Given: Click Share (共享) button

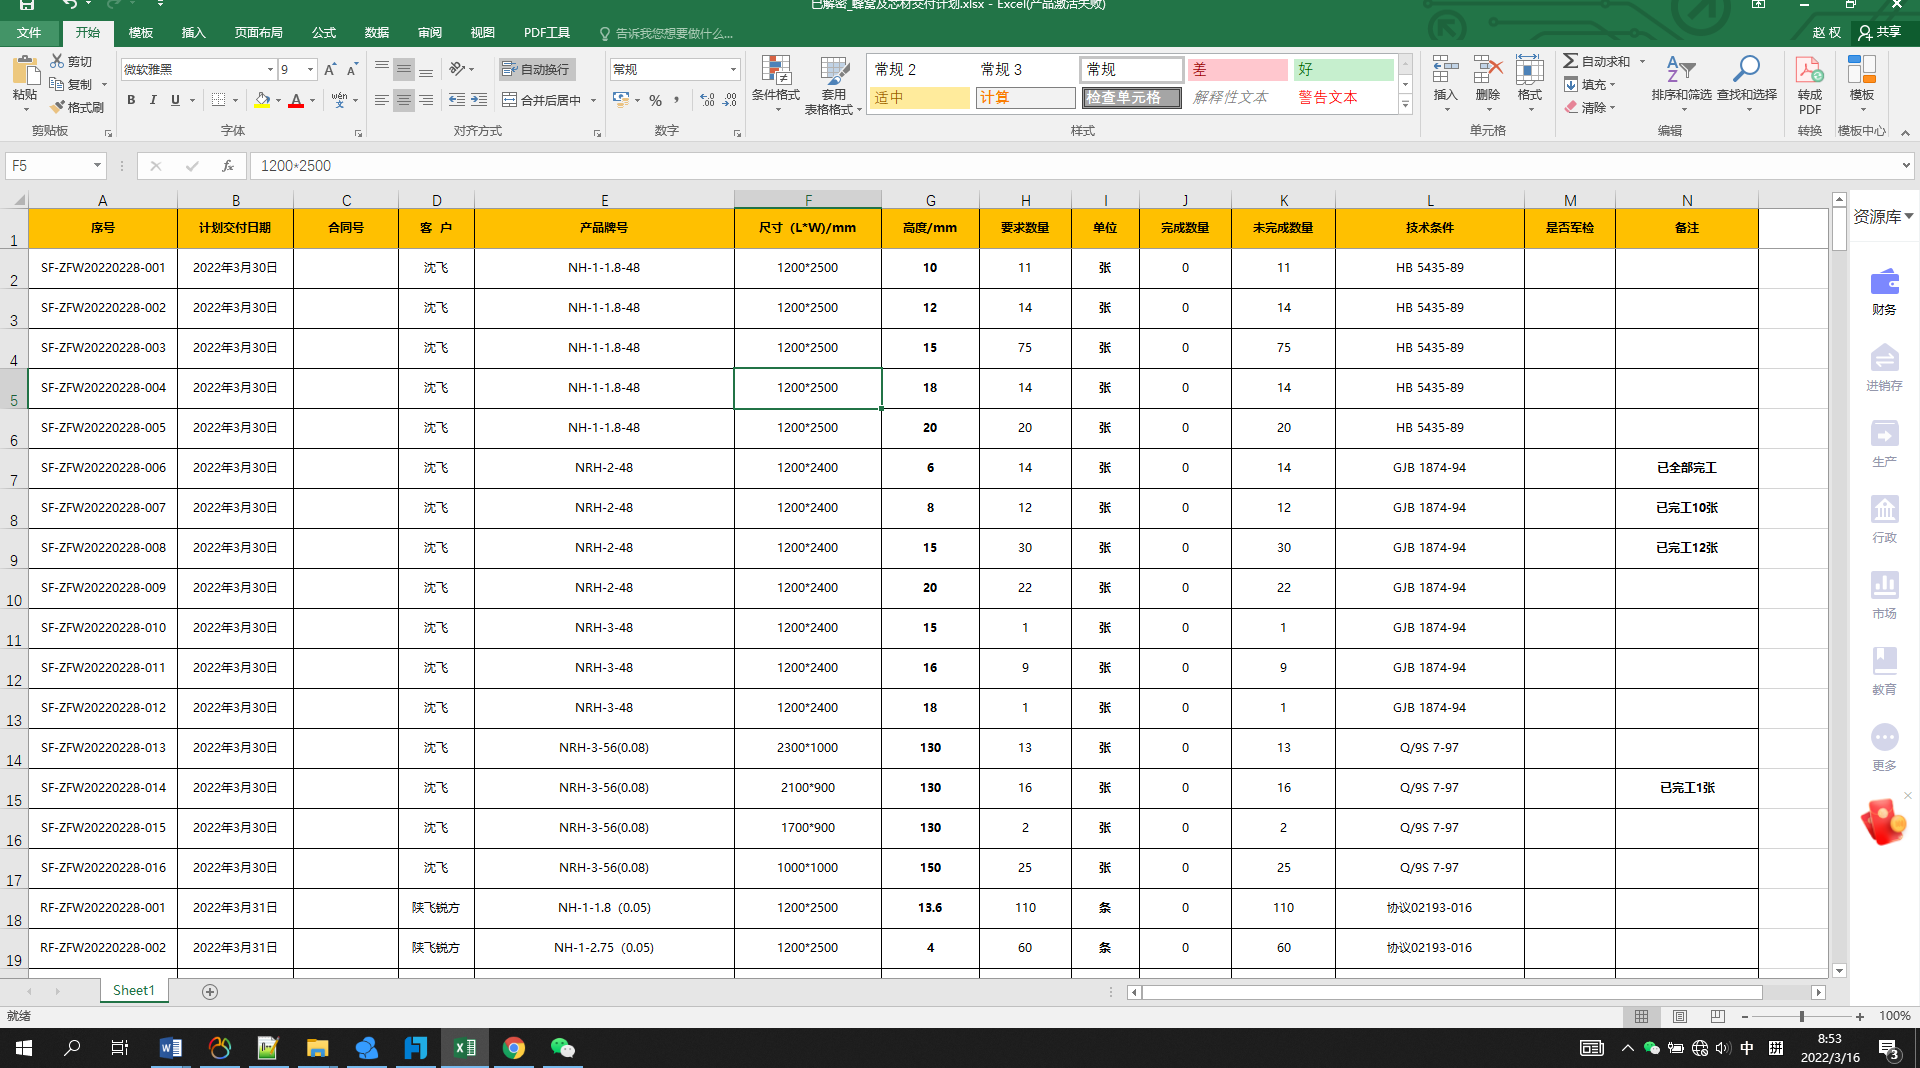Looking at the screenshot, I should [x=1880, y=32].
